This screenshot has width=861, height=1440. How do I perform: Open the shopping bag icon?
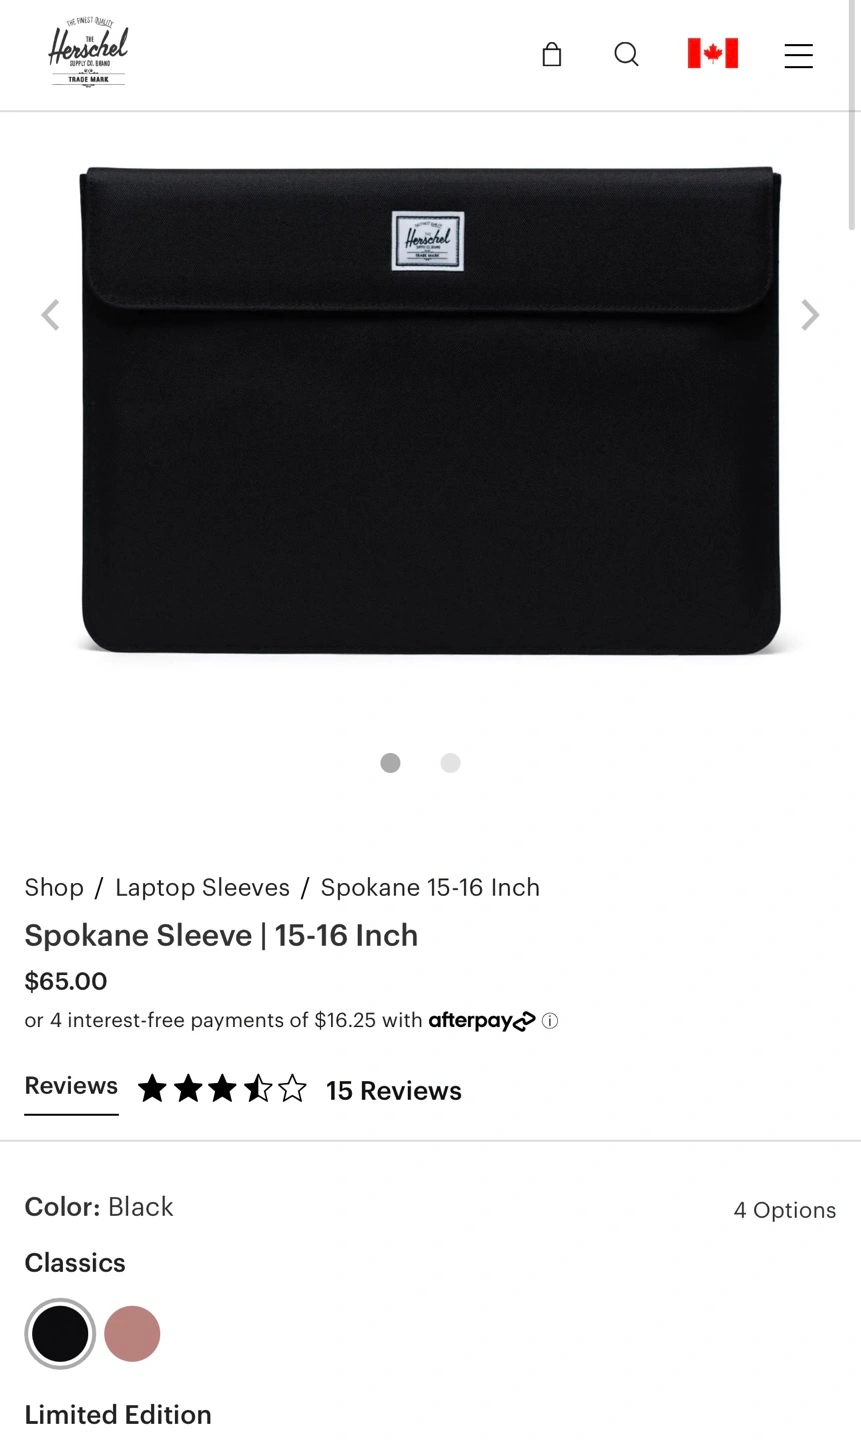pyautogui.click(x=551, y=54)
